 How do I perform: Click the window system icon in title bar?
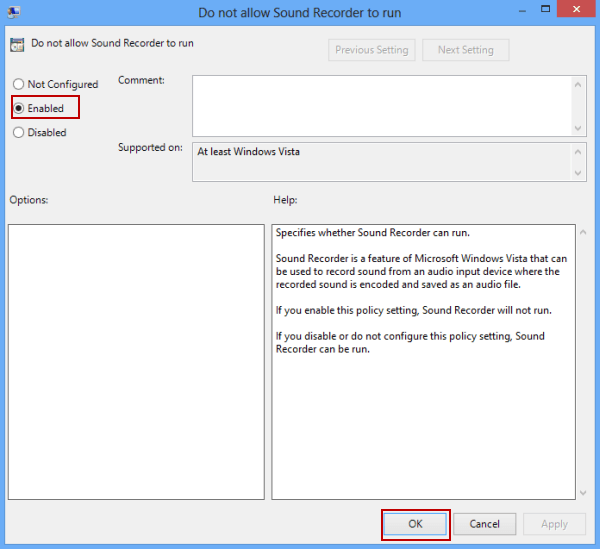14,12
